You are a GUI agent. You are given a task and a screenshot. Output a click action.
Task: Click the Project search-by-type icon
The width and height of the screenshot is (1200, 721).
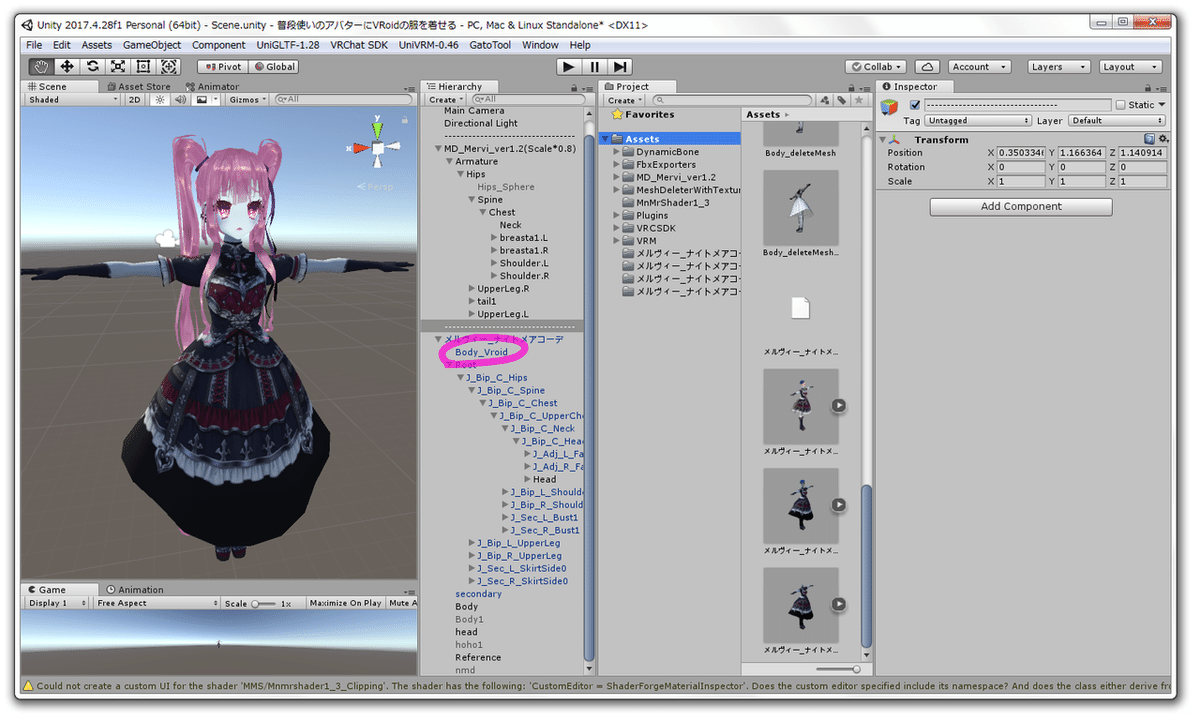[x=826, y=100]
